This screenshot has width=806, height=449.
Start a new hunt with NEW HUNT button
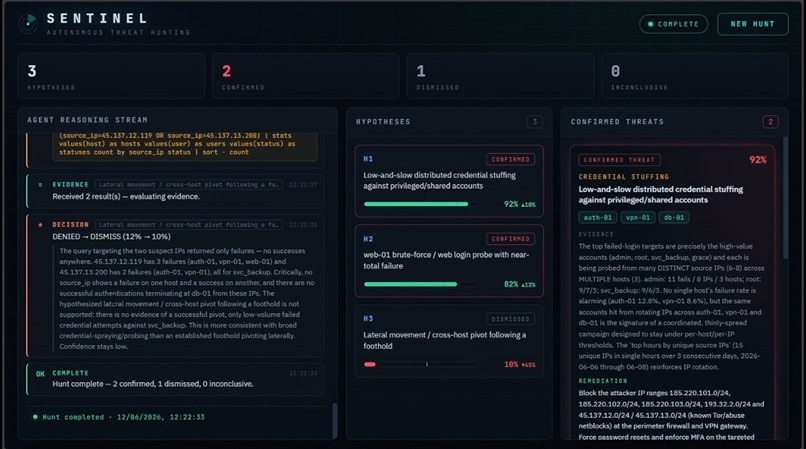[x=753, y=24]
